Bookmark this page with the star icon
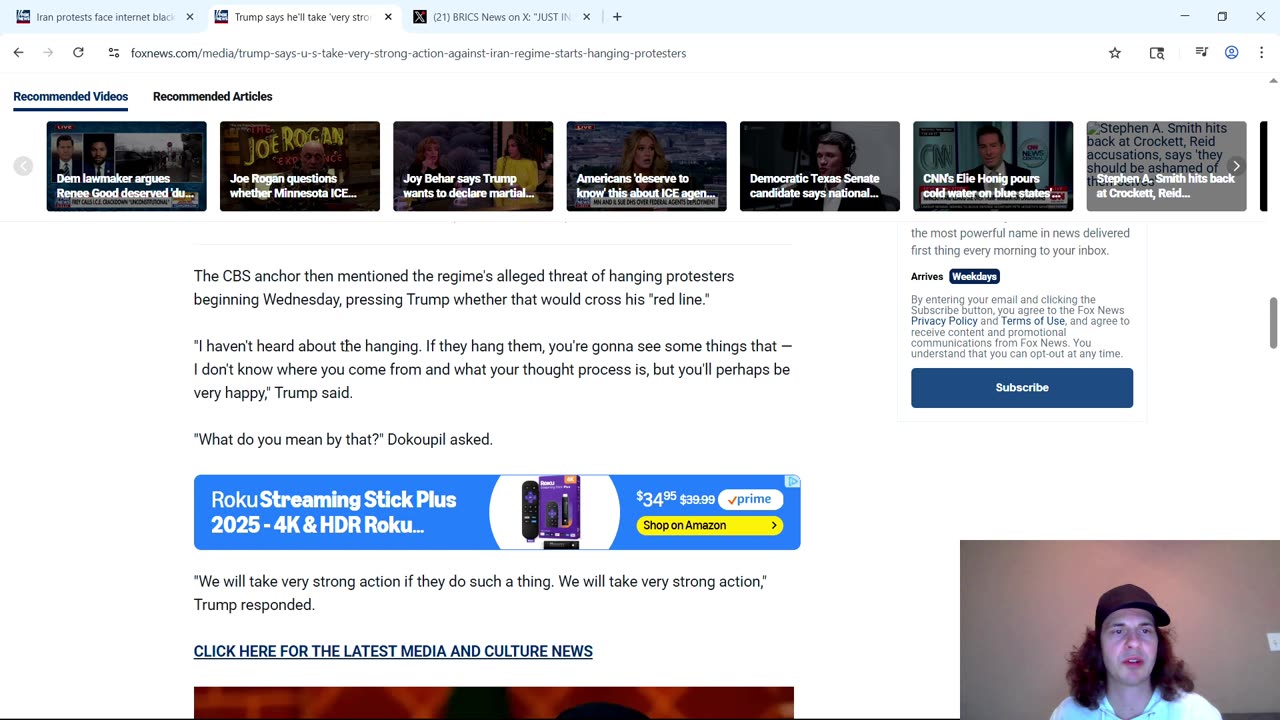1280x720 pixels. click(x=1115, y=53)
